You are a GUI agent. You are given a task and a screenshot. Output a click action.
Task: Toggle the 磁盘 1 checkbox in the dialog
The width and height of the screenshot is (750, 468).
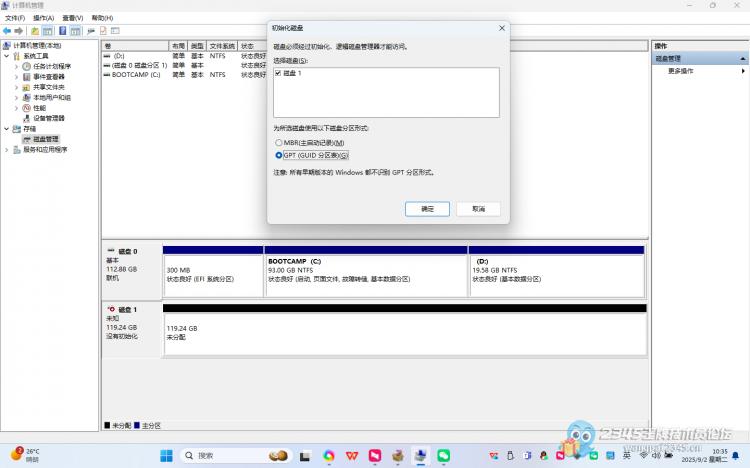[x=278, y=73]
